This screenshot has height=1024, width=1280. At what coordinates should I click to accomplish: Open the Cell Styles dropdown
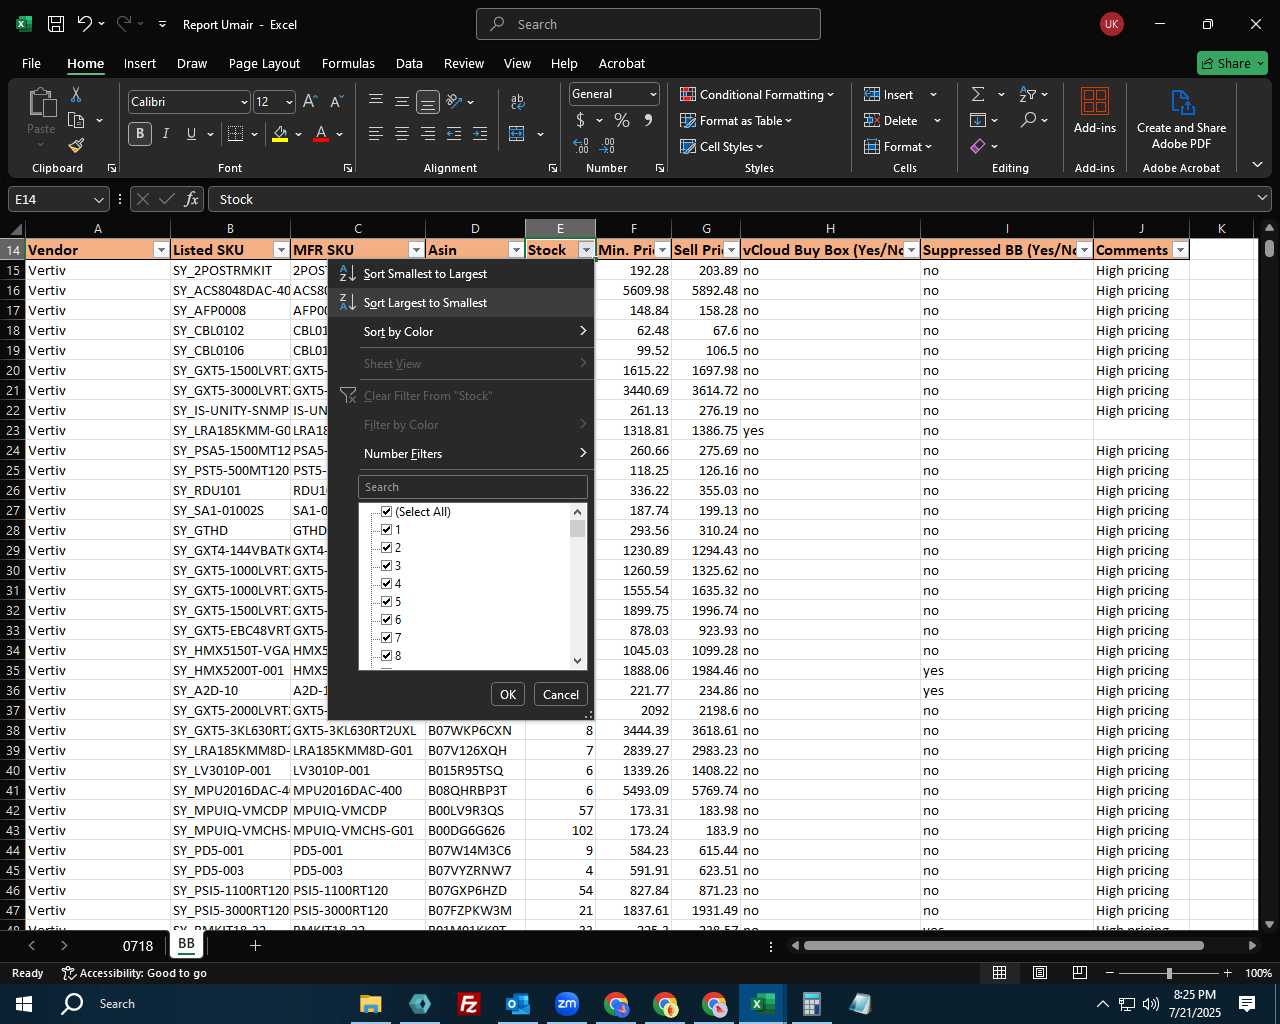[x=721, y=146]
